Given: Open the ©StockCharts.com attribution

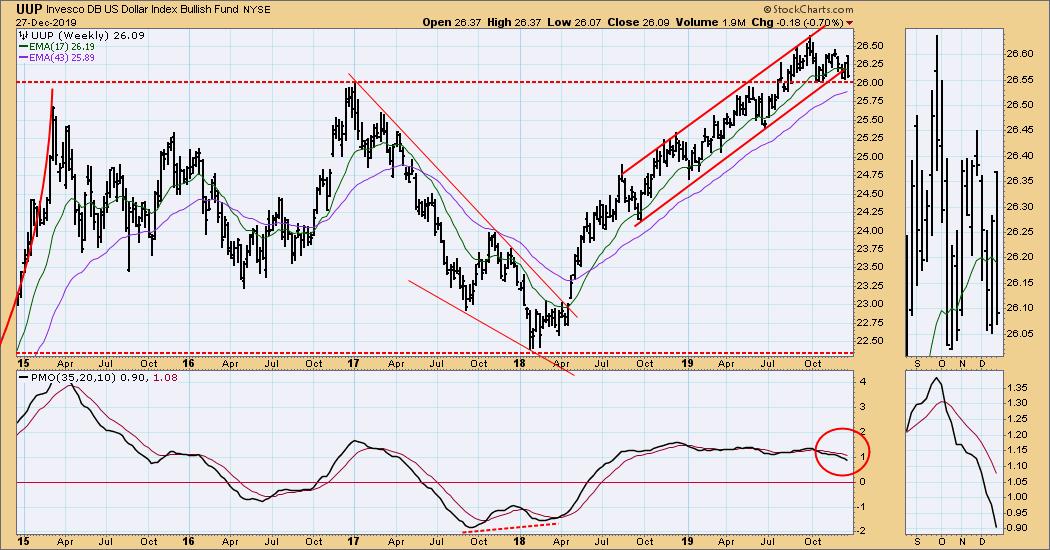Looking at the screenshot, I should click(x=808, y=9).
